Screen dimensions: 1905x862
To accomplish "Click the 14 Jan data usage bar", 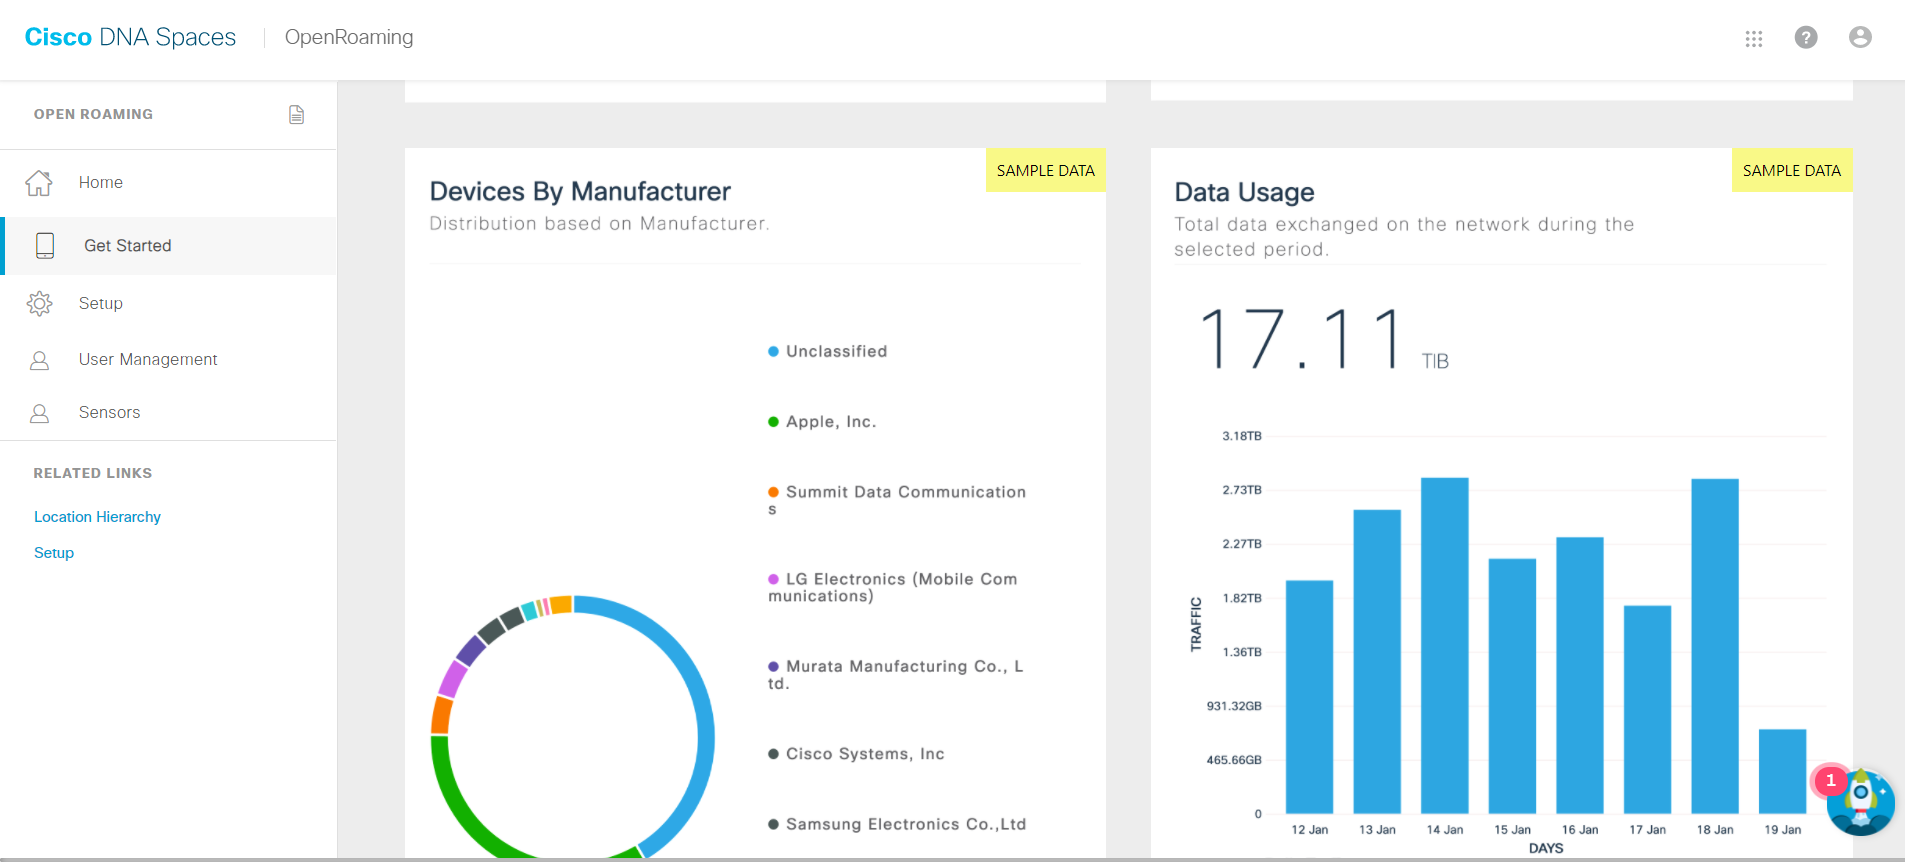I will (x=1445, y=645).
